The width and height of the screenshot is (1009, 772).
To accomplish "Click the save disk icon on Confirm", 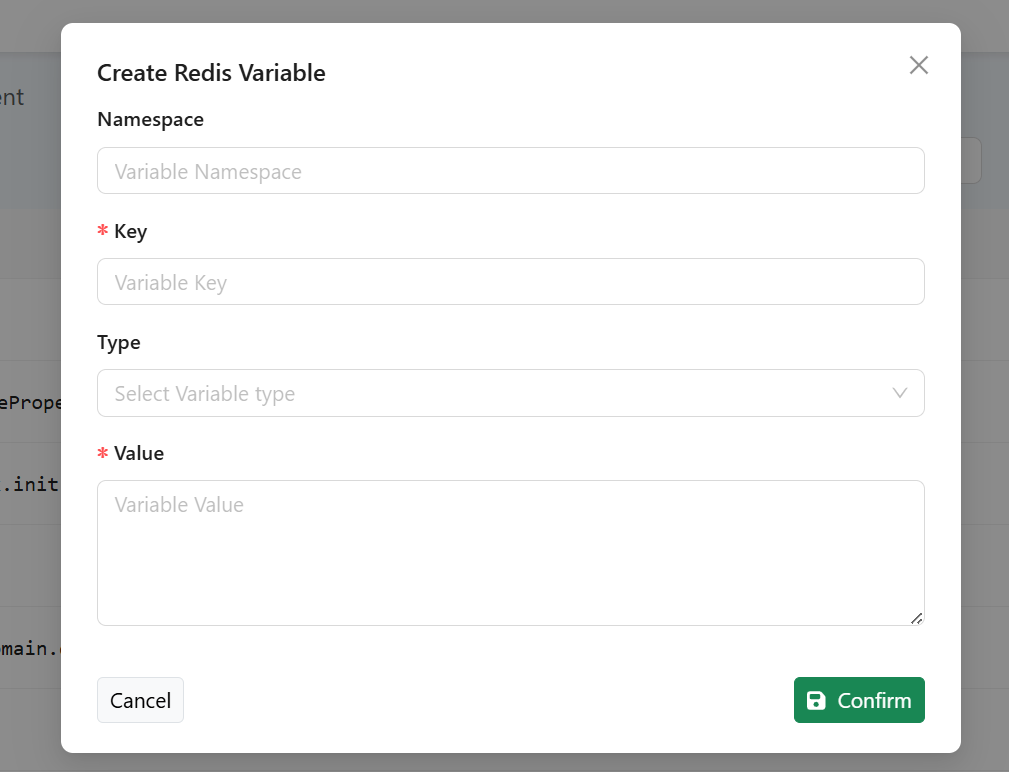I will (816, 701).
